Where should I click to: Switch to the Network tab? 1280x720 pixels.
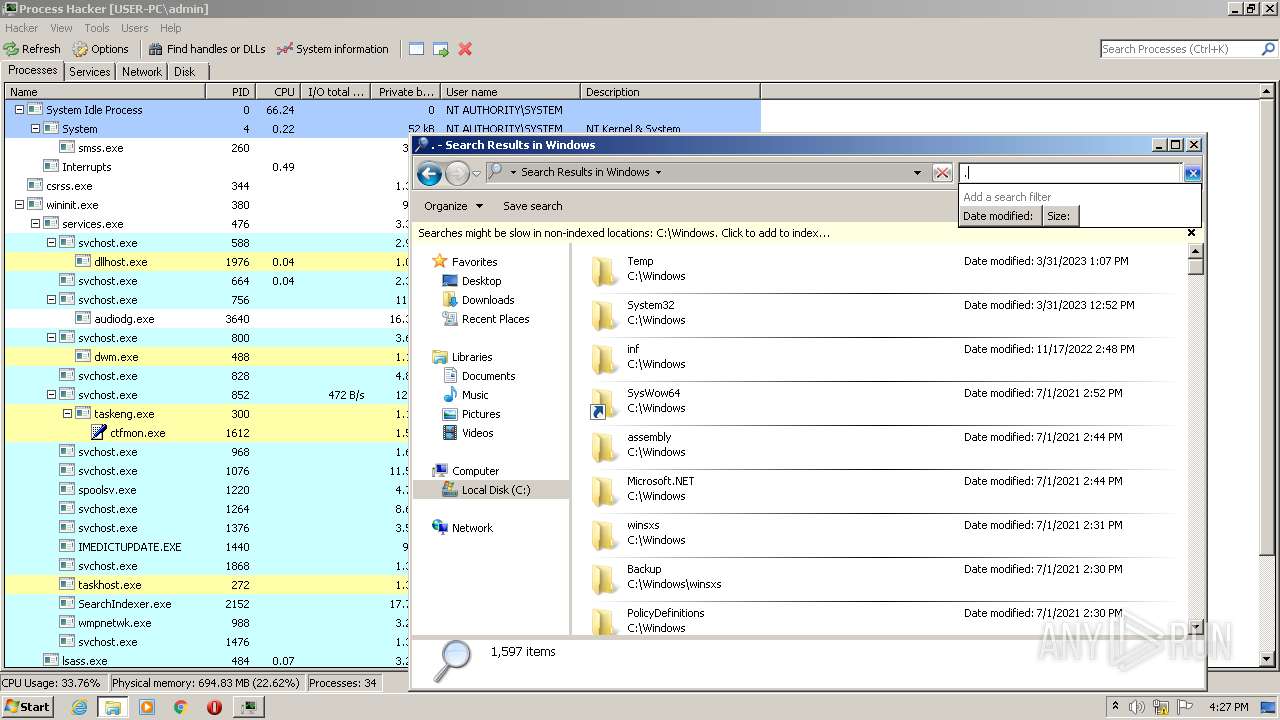(x=142, y=72)
